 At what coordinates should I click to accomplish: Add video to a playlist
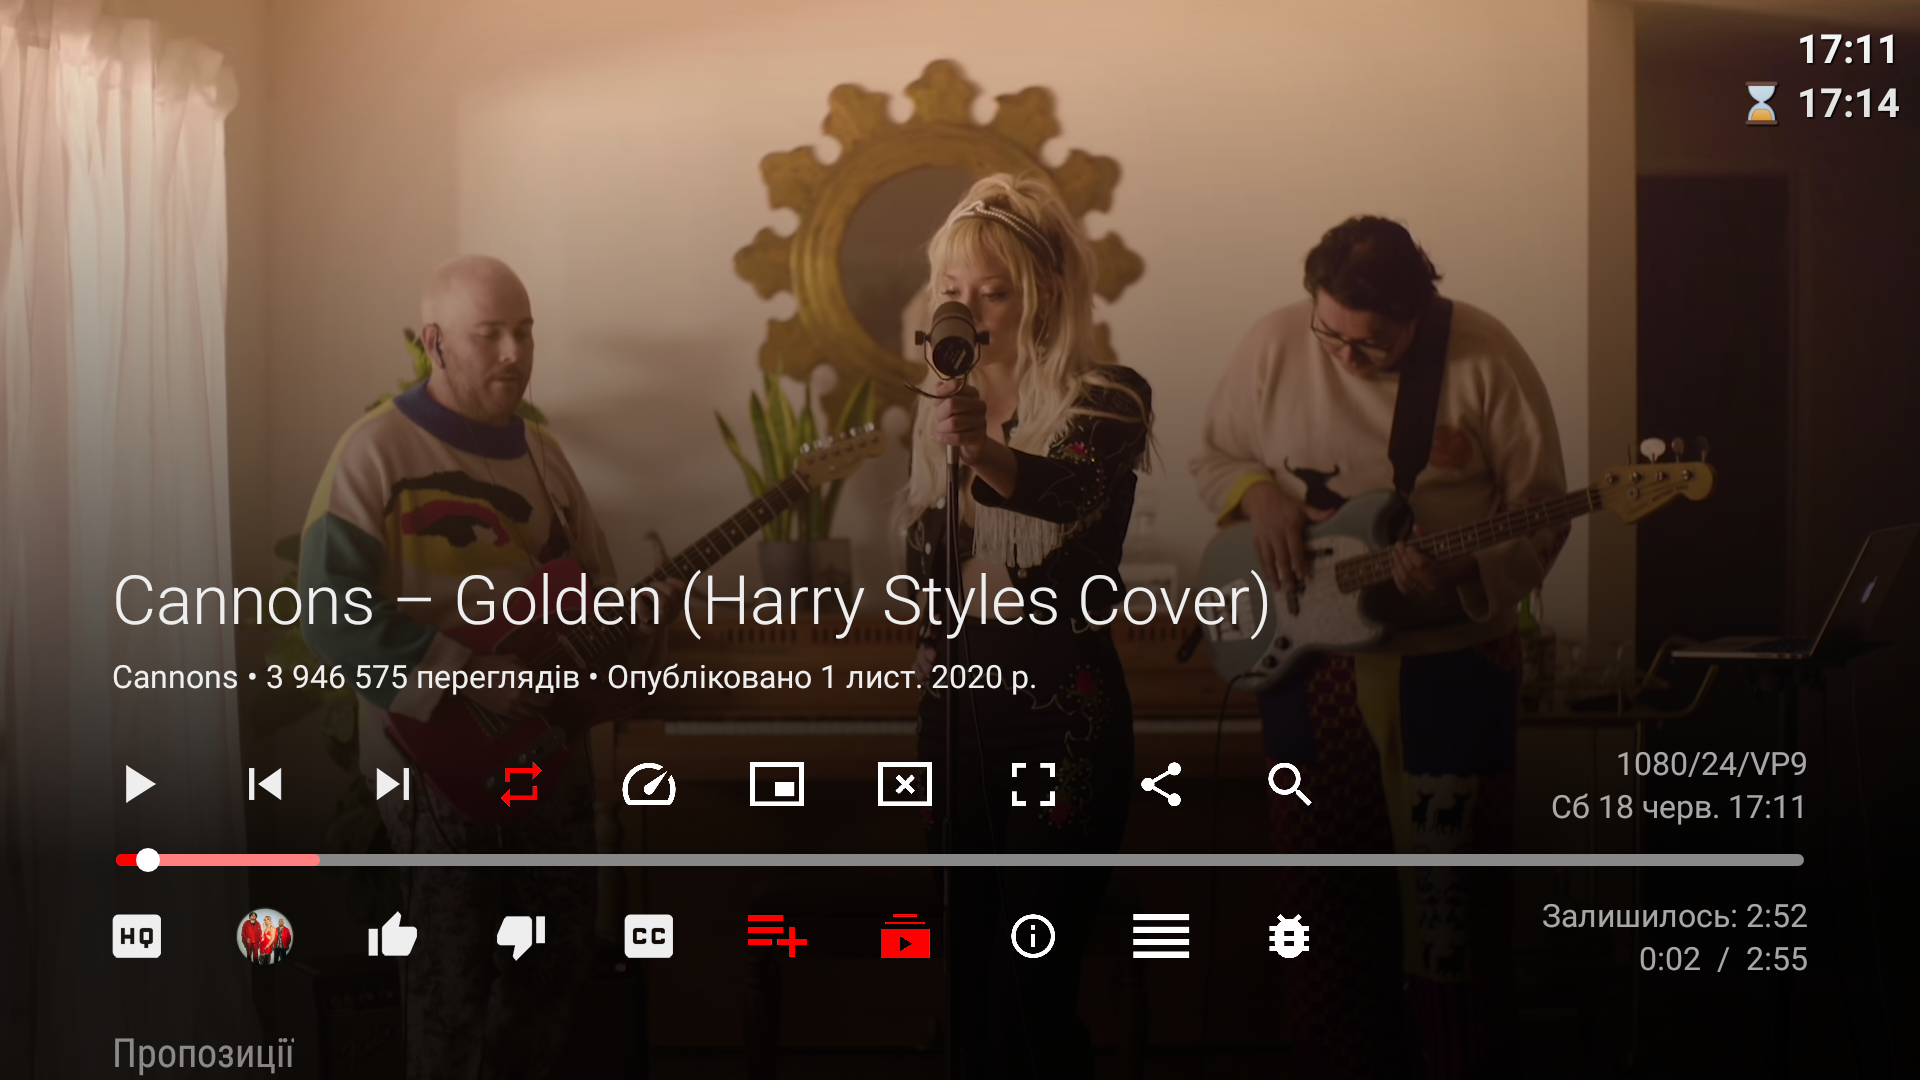click(x=776, y=937)
